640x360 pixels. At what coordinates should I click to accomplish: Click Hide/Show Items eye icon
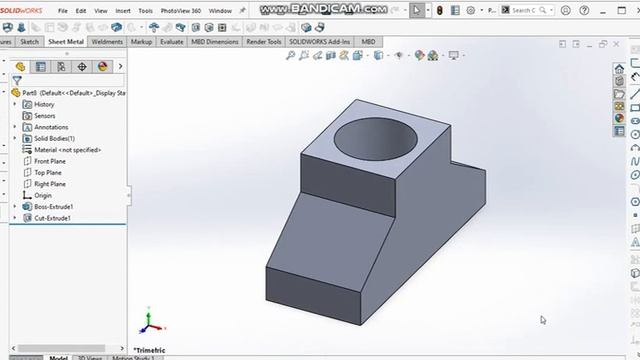tap(399, 55)
